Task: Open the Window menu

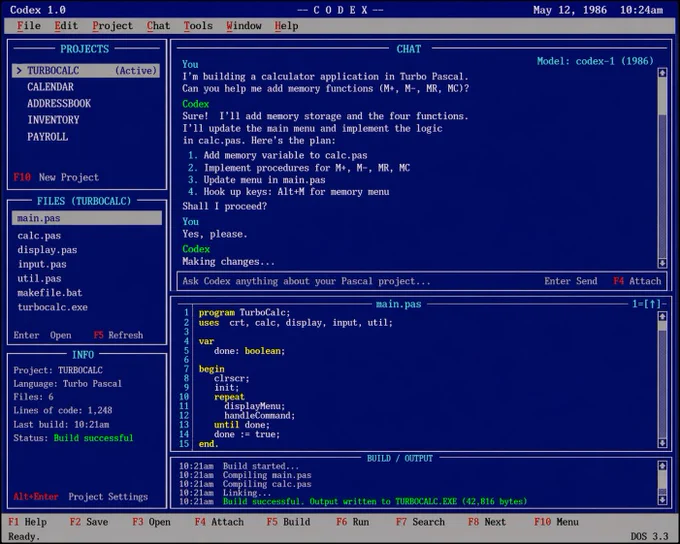Action: (x=244, y=26)
